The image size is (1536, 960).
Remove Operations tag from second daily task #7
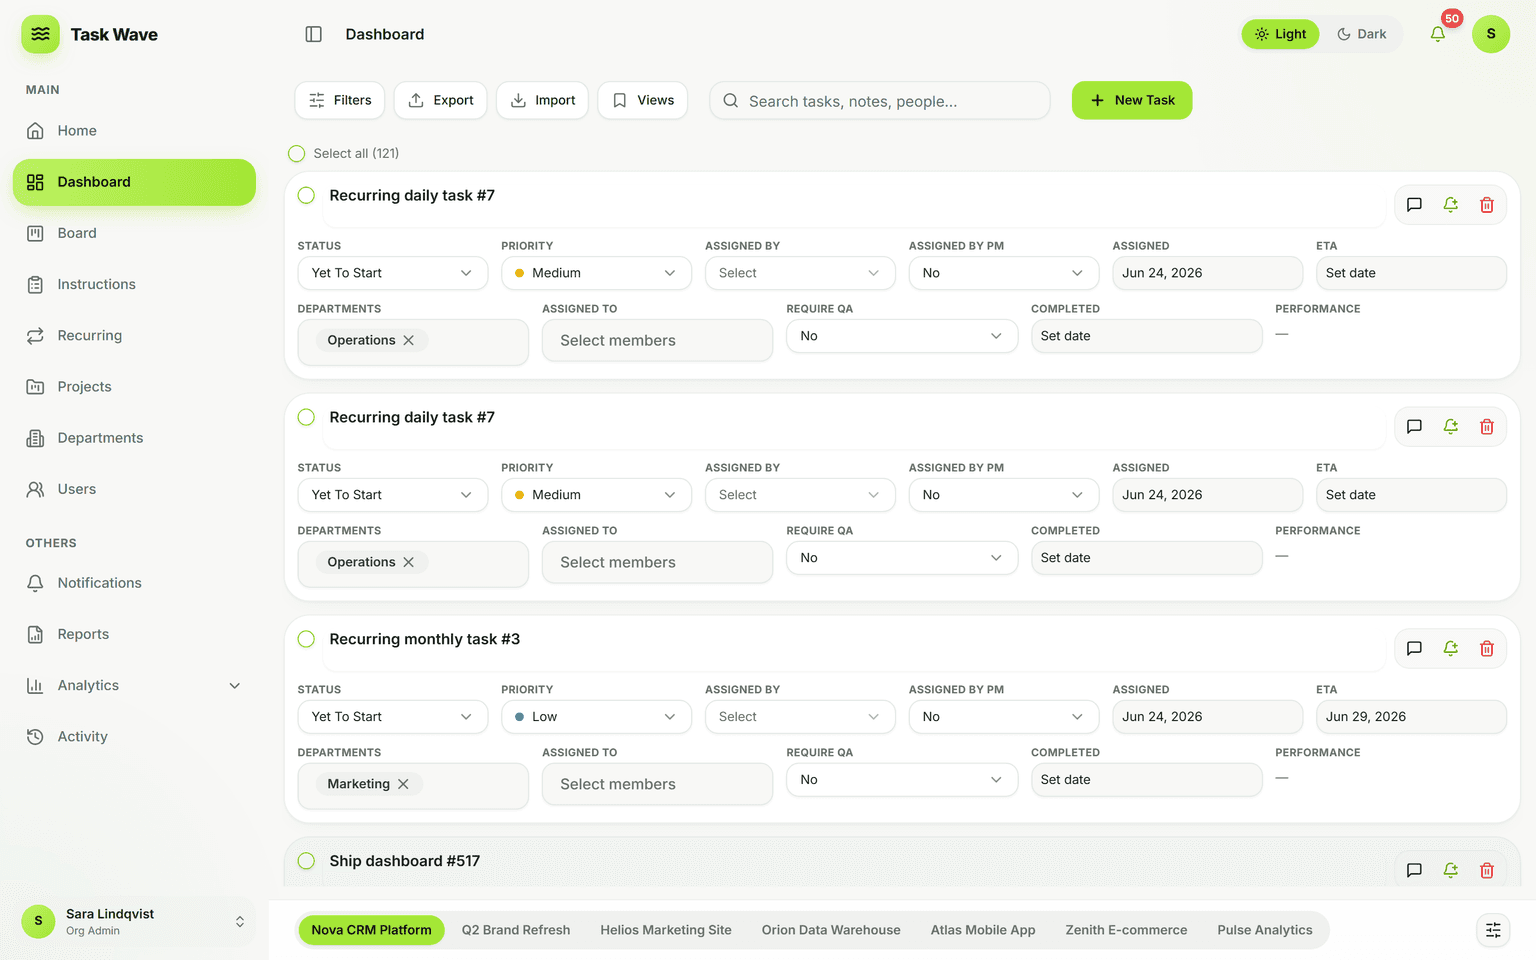click(x=409, y=562)
